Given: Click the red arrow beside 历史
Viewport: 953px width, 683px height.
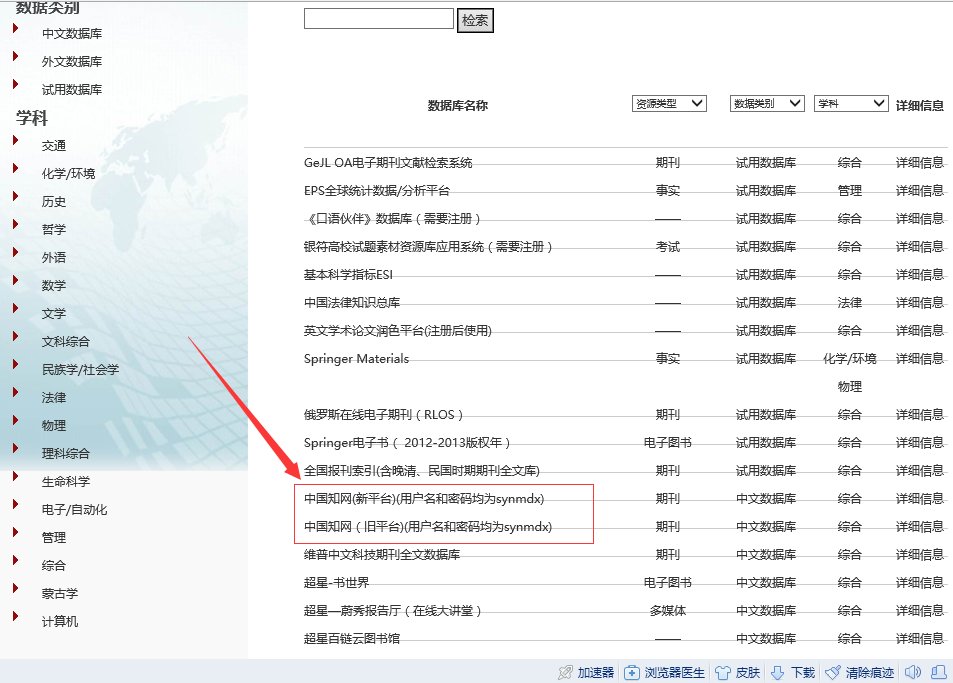Looking at the screenshot, I should coord(16,196).
